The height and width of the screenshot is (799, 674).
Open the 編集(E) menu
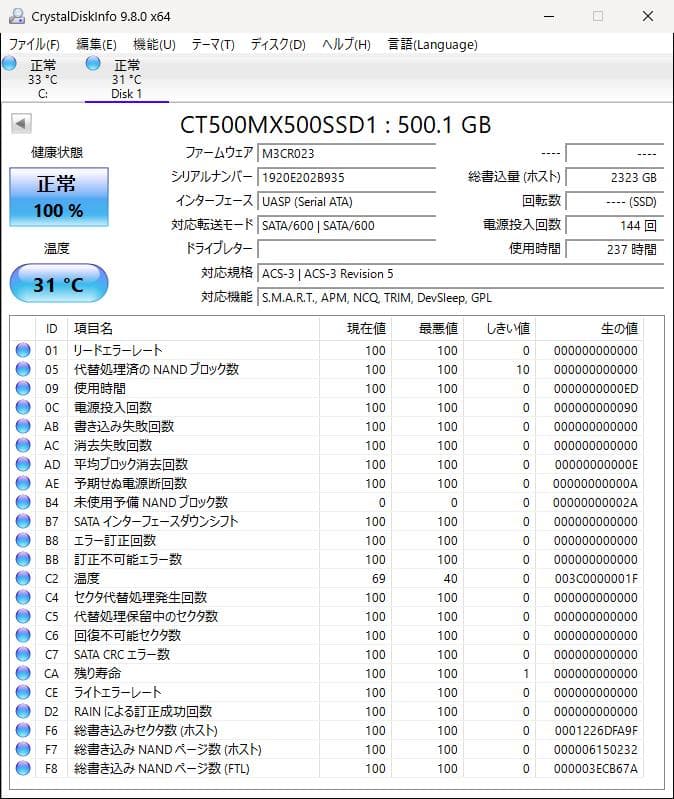(x=96, y=44)
